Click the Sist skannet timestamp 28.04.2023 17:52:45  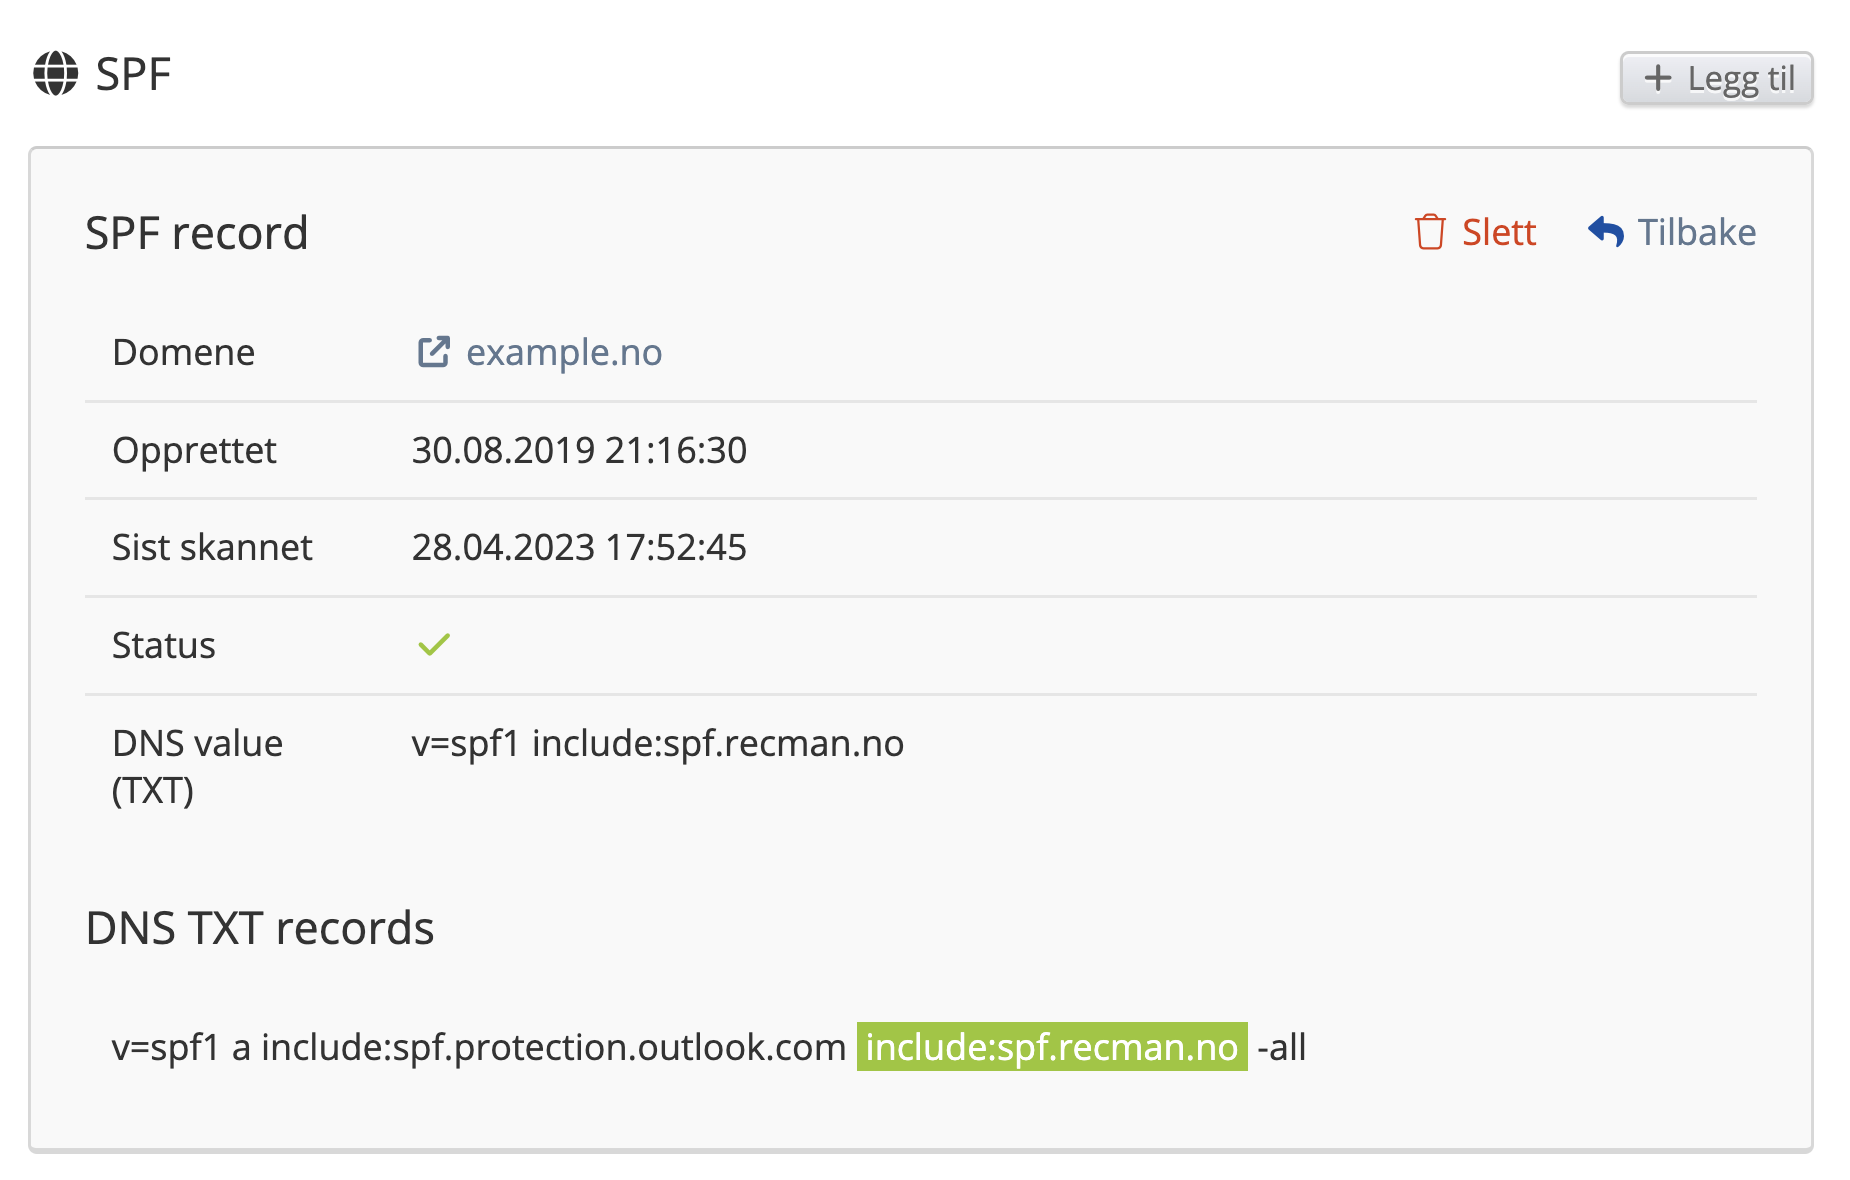pyautogui.click(x=579, y=547)
